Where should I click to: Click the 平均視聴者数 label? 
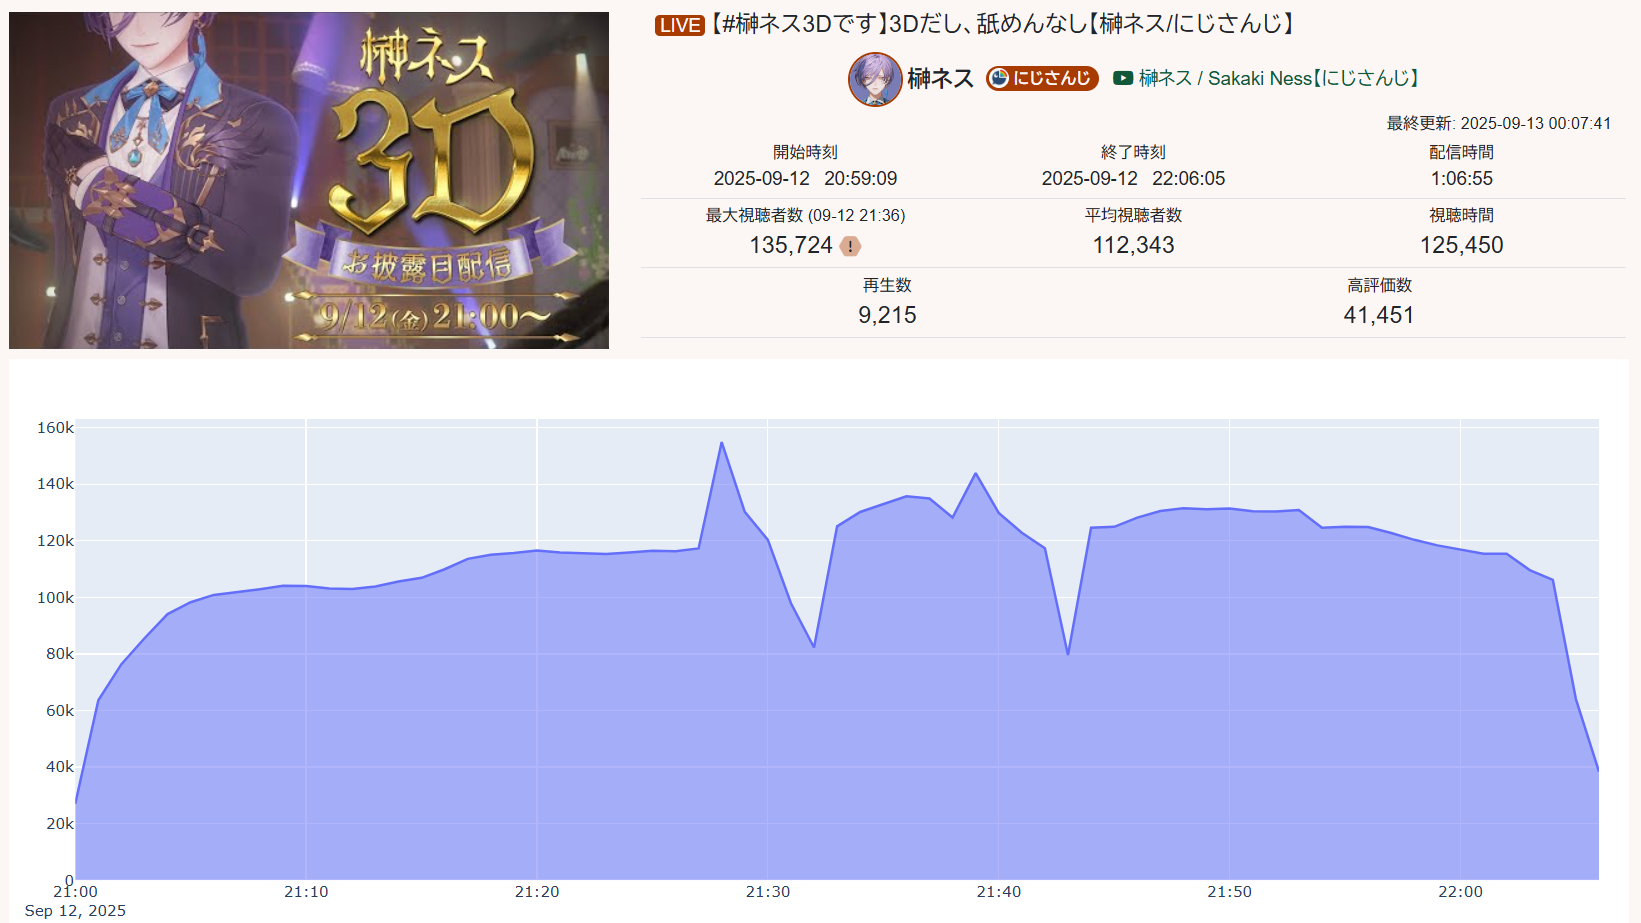pyautogui.click(x=1133, y=215)
